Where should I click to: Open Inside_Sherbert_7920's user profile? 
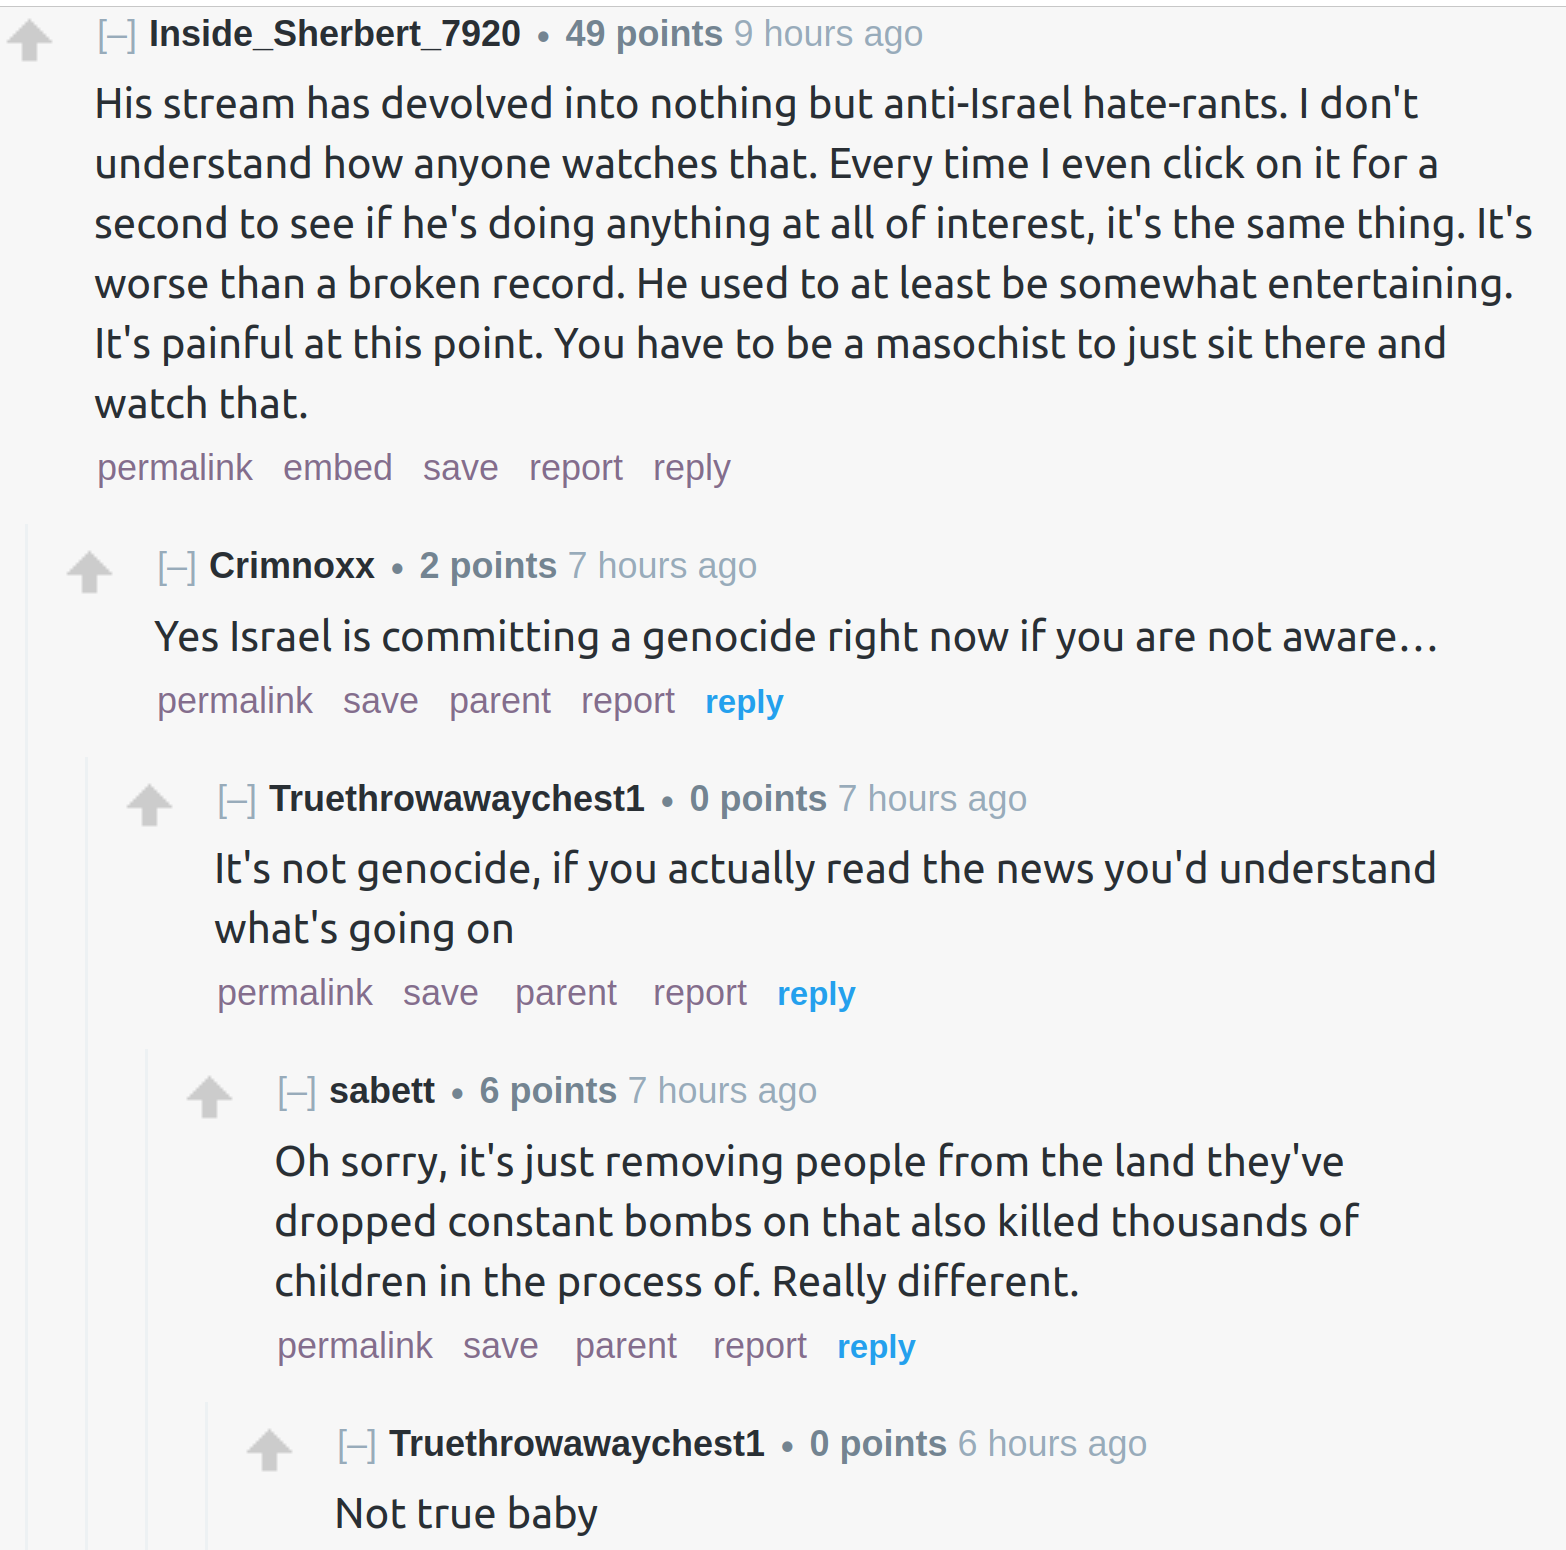335,34
